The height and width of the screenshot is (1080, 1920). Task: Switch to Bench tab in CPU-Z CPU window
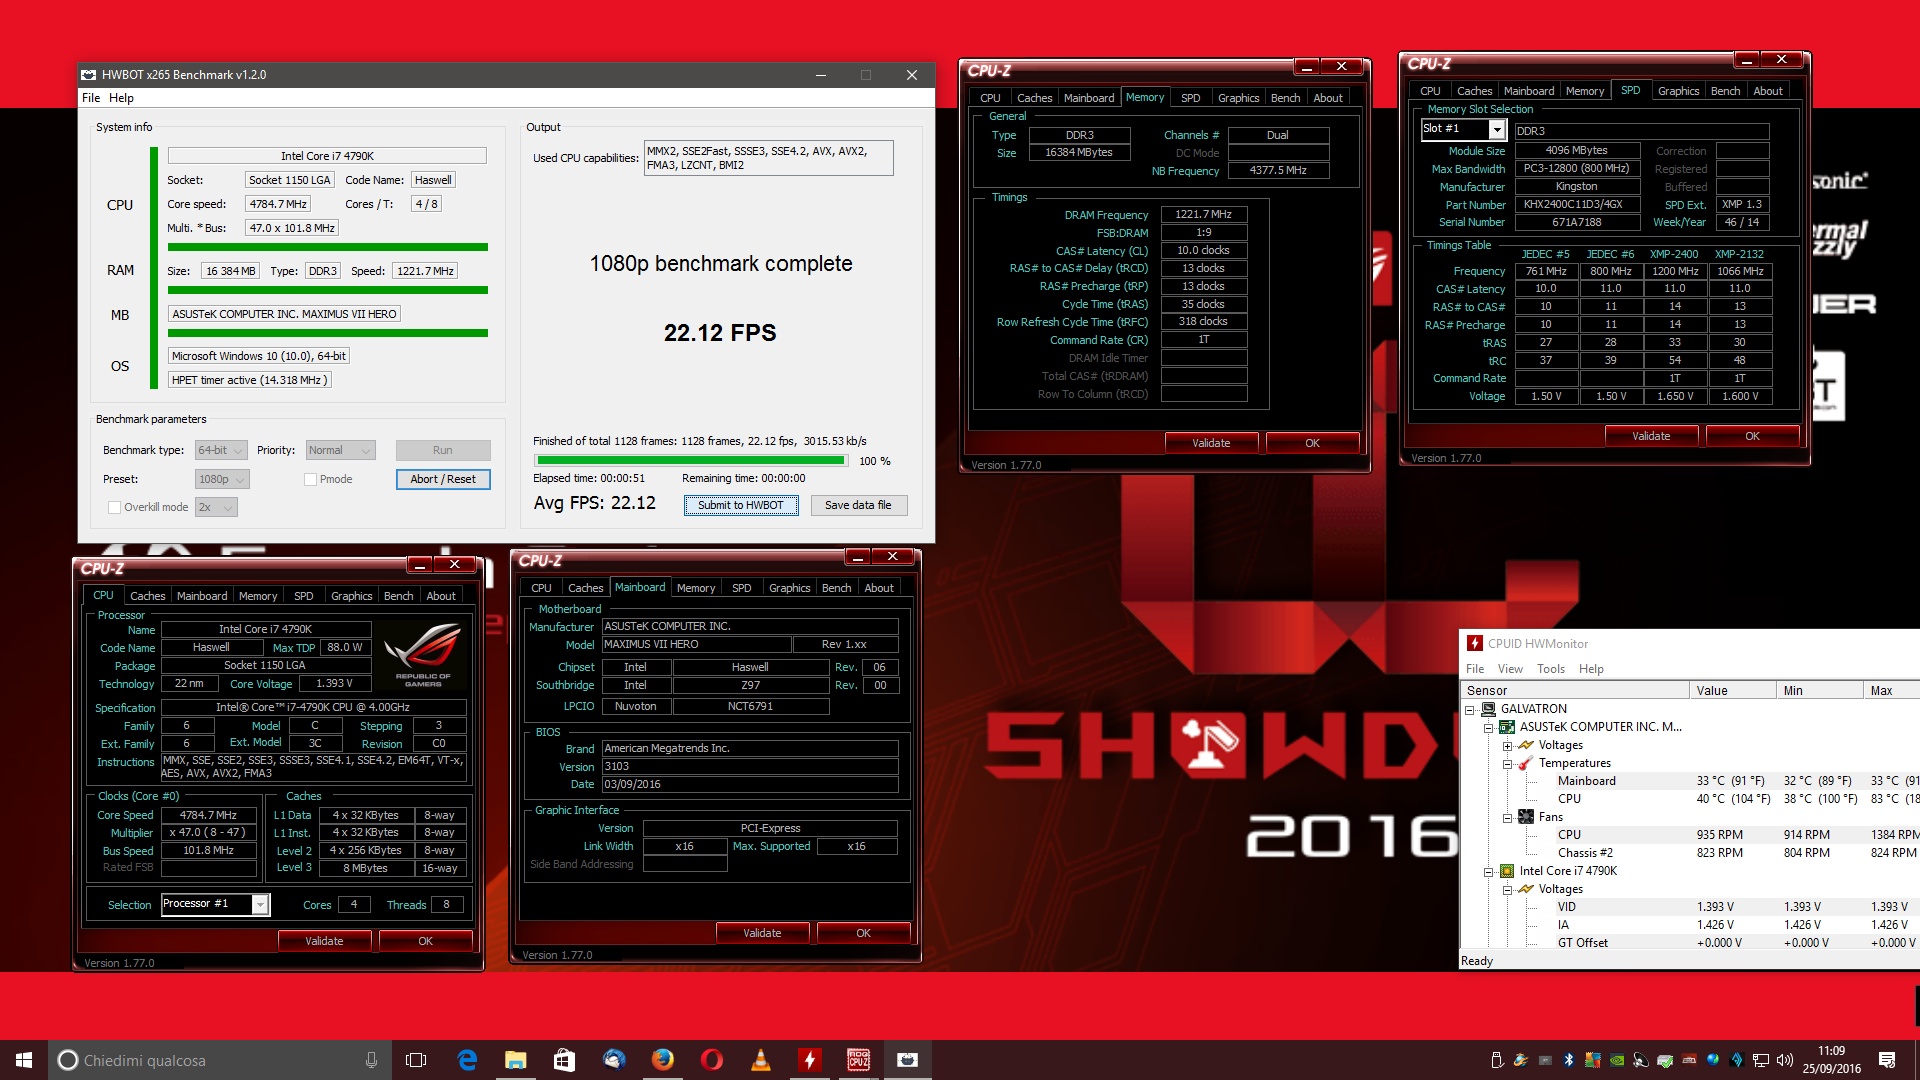(x=398, y=596)
